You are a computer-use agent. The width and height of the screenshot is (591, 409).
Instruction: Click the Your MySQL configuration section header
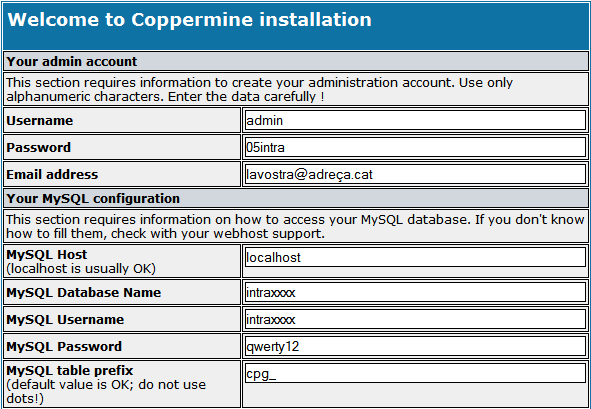pos(93,198)
